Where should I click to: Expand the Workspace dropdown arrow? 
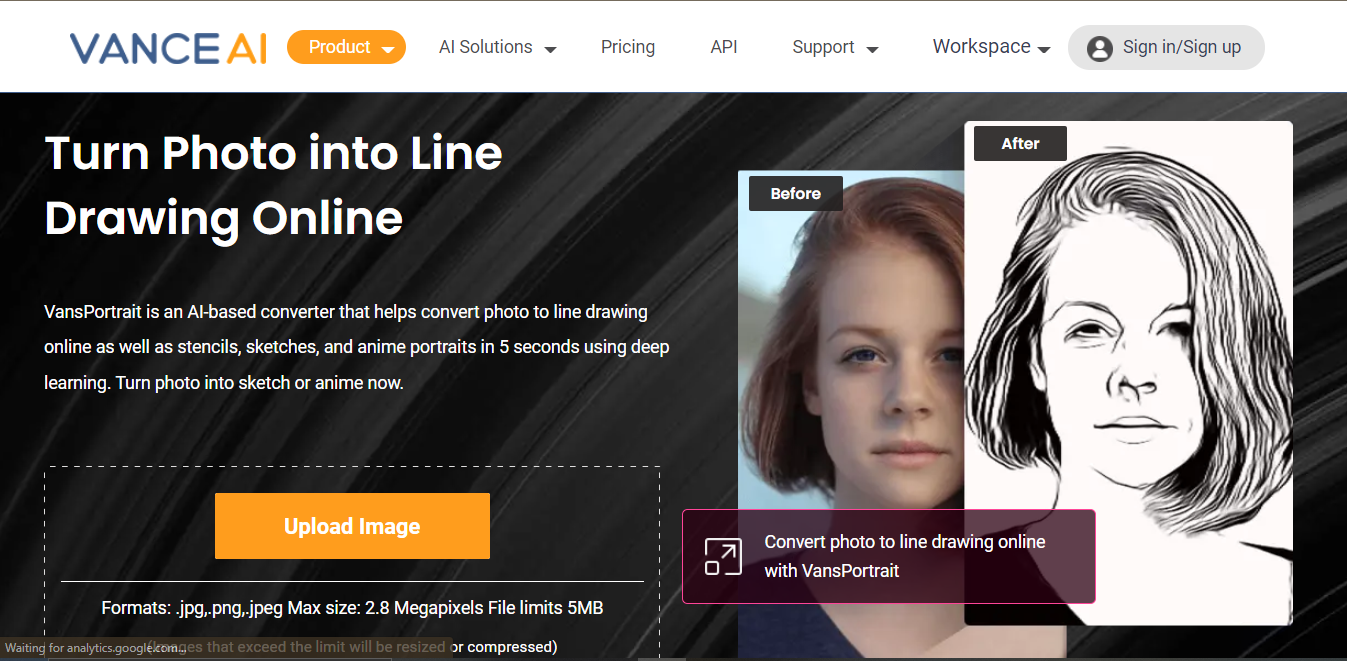(x=1044, y=49)
